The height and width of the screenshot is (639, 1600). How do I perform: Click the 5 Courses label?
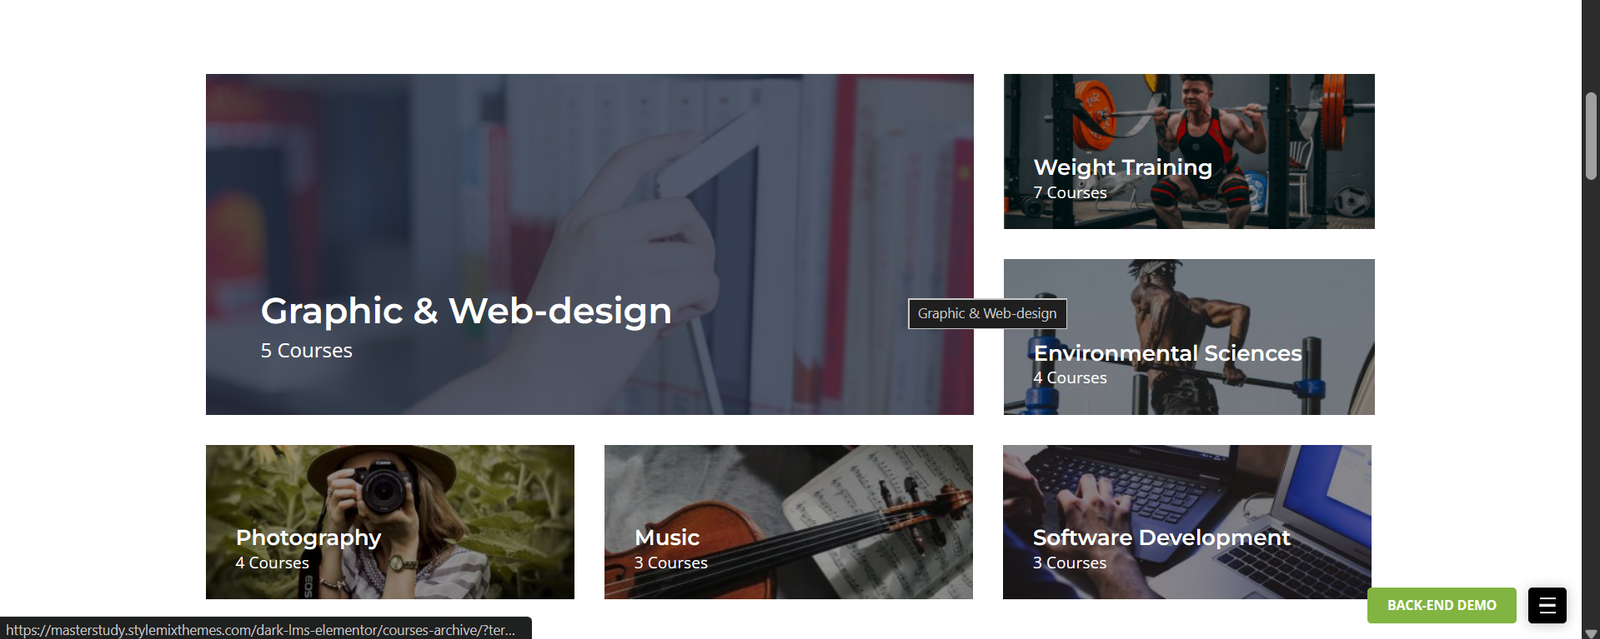306,351
